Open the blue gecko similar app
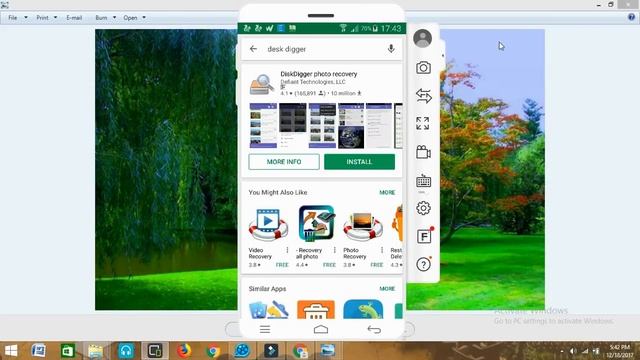This screenshot has height=360, width=640. point(363,309)
